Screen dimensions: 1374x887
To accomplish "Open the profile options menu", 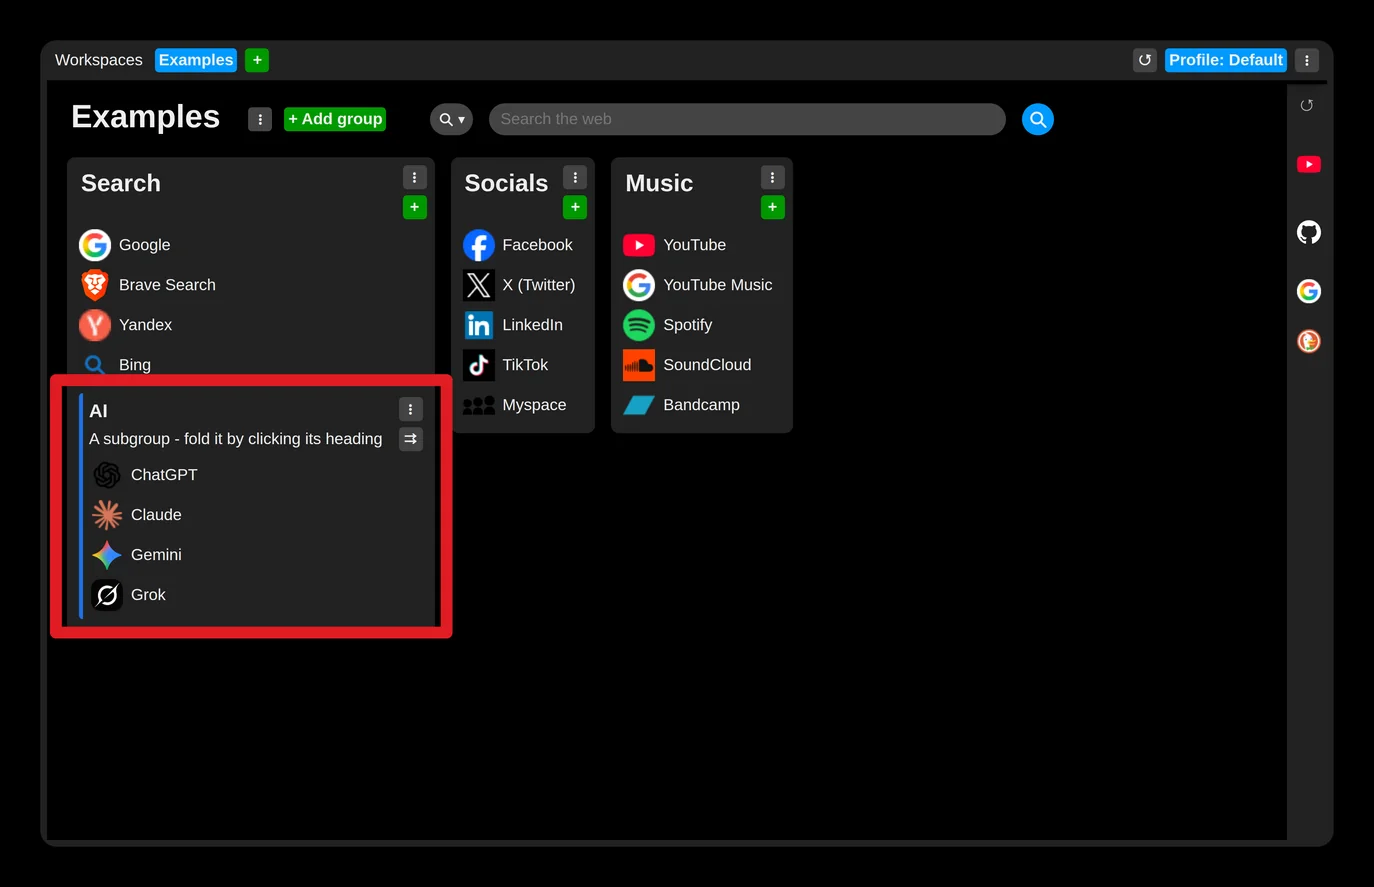I will click(1307, 60).
